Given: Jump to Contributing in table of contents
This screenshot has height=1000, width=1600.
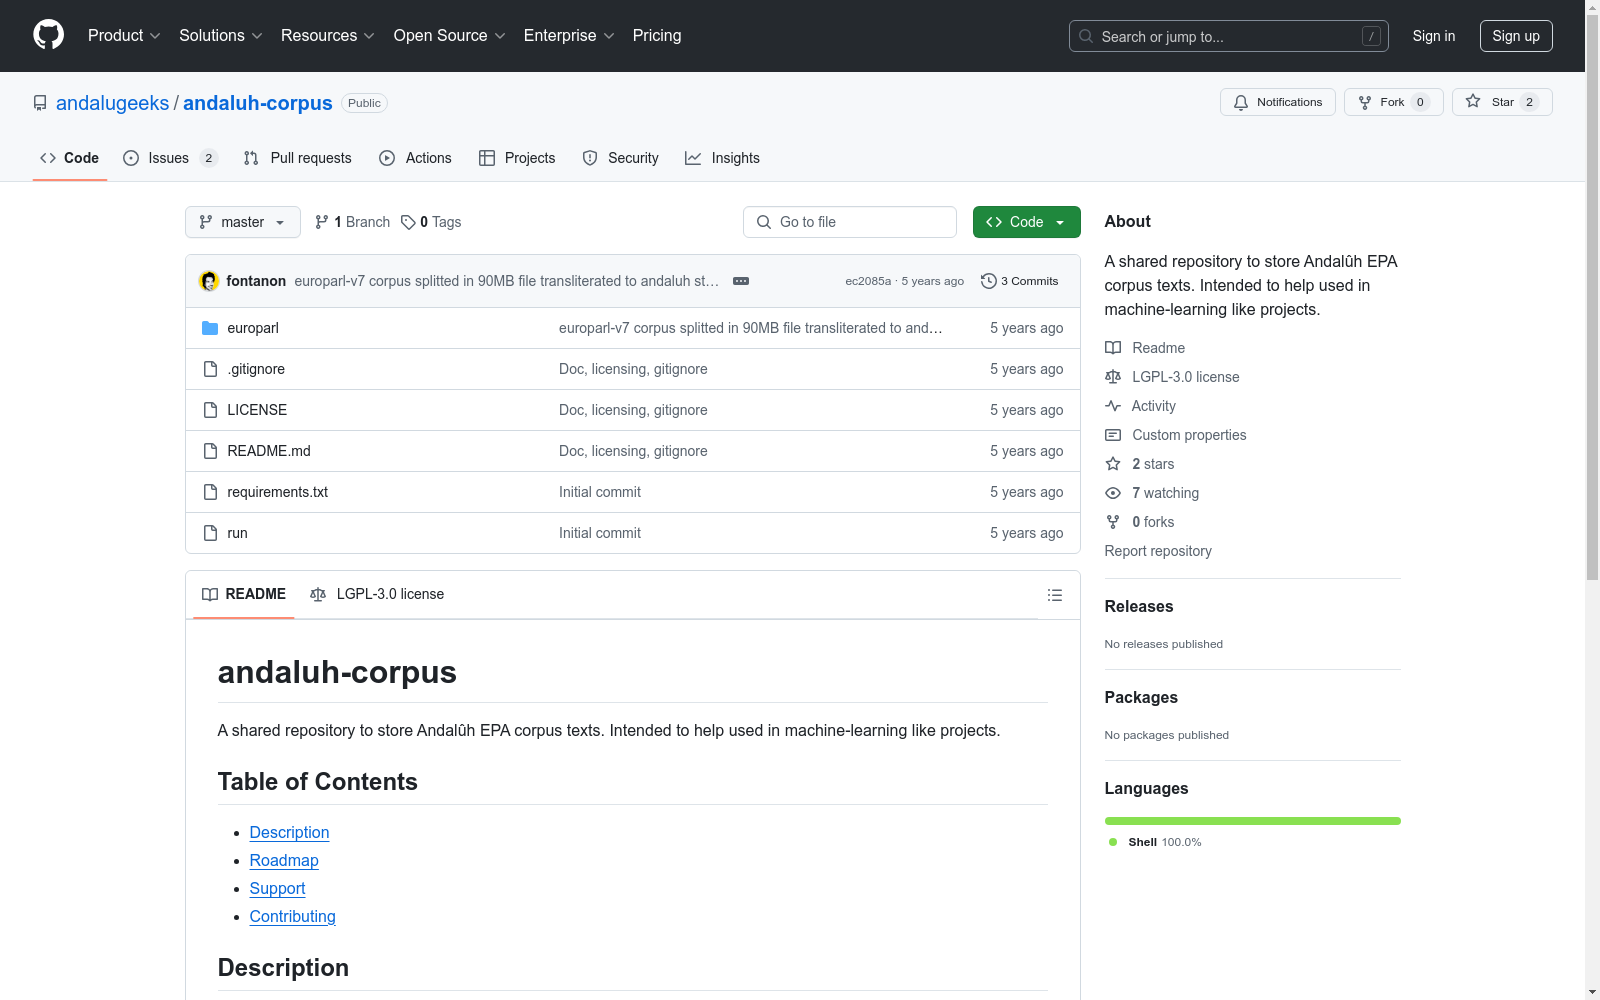Looking at the screenshot, I should point(293,916).
